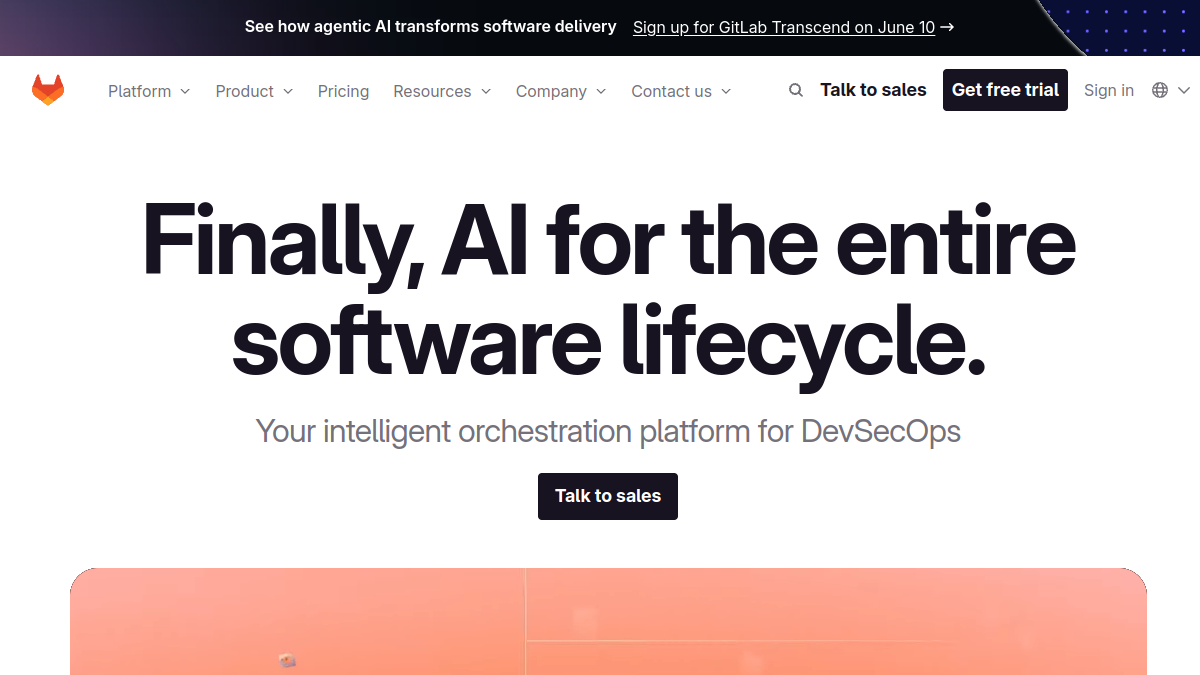Click the GitLab fox logo
1200x675 pixels.
(x=48, y=90)
